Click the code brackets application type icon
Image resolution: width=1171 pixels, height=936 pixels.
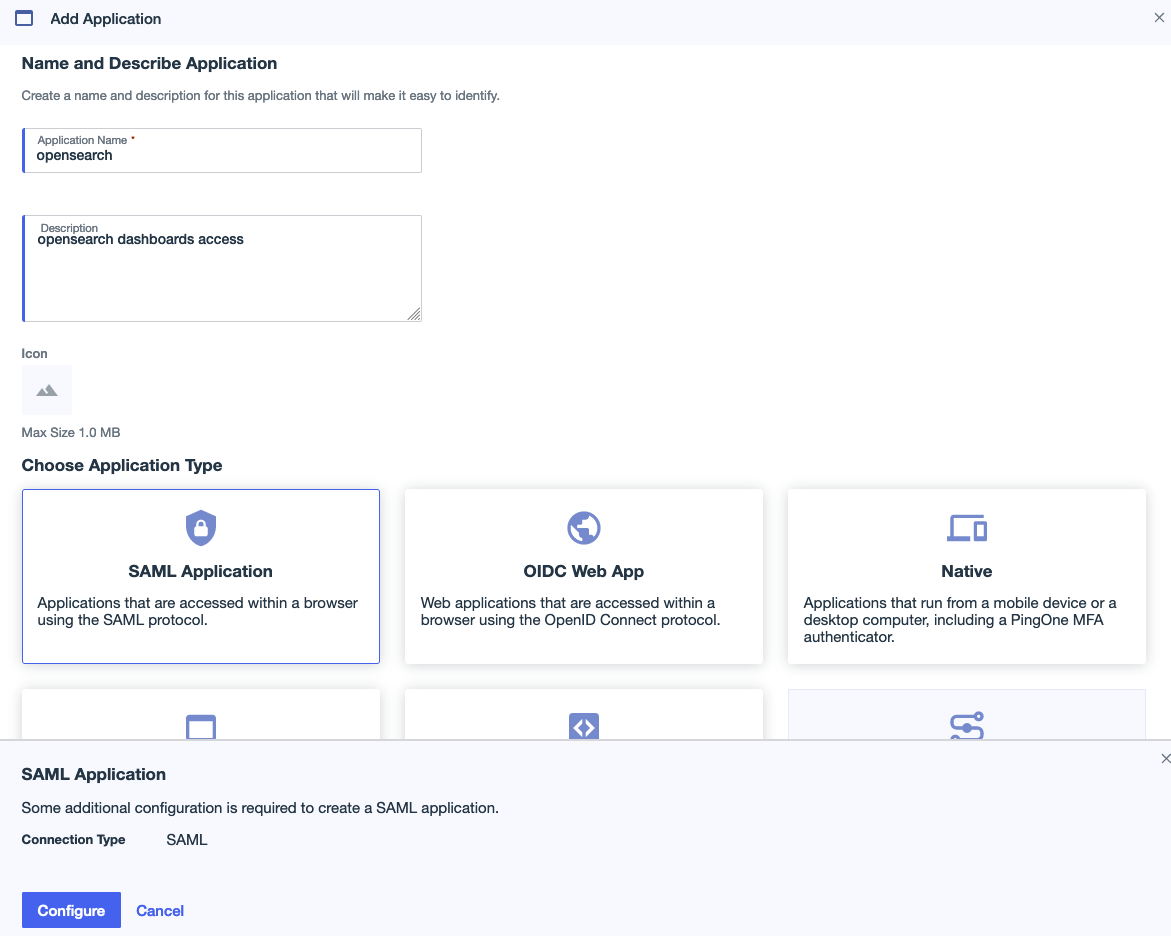point(583,727)
